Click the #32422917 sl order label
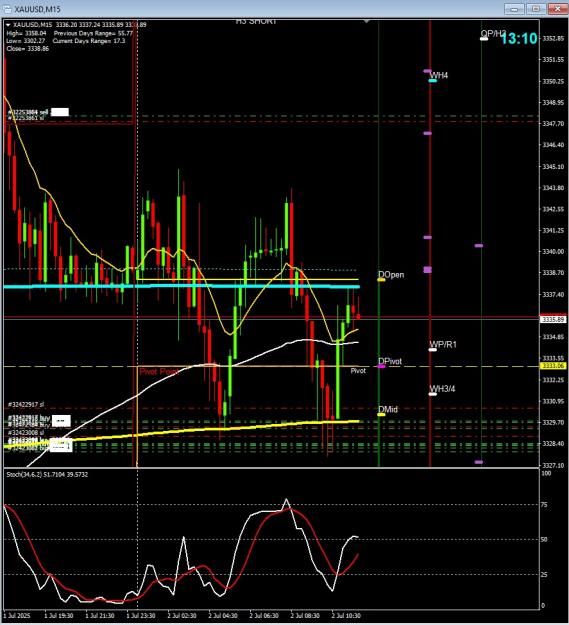The height and width of the screenshot is (625, 569). click(26, 404)
